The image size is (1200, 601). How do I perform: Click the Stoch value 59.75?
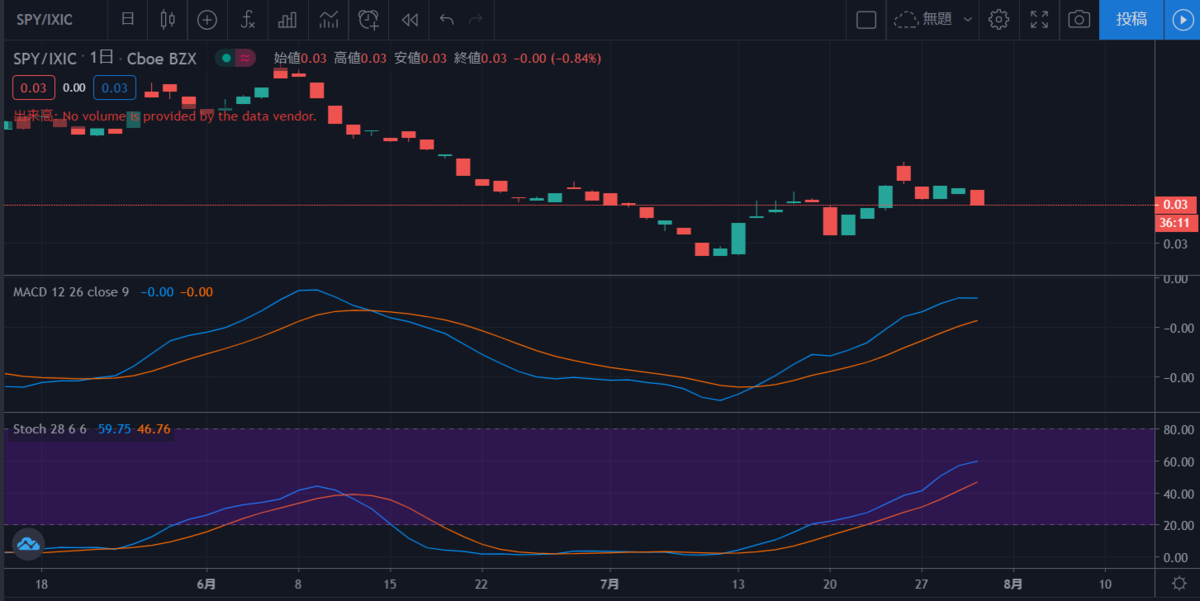[x=115, y=429]
